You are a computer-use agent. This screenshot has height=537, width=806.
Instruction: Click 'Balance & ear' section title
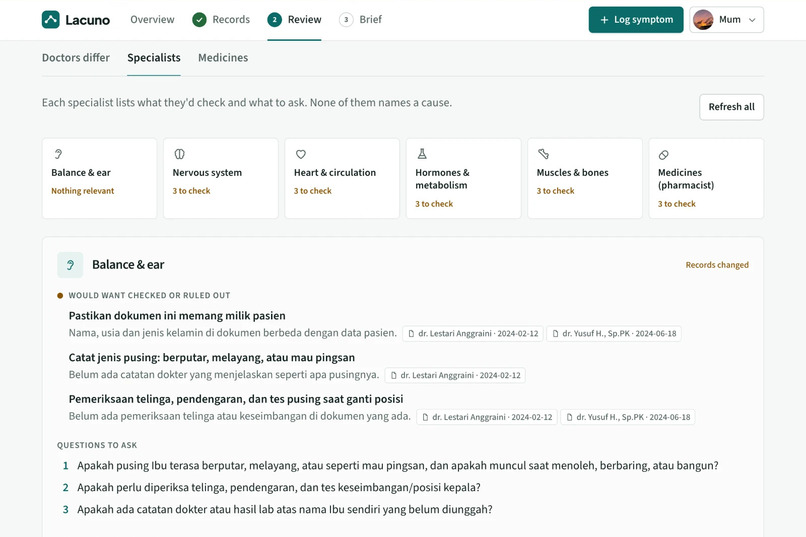point(128,265)
